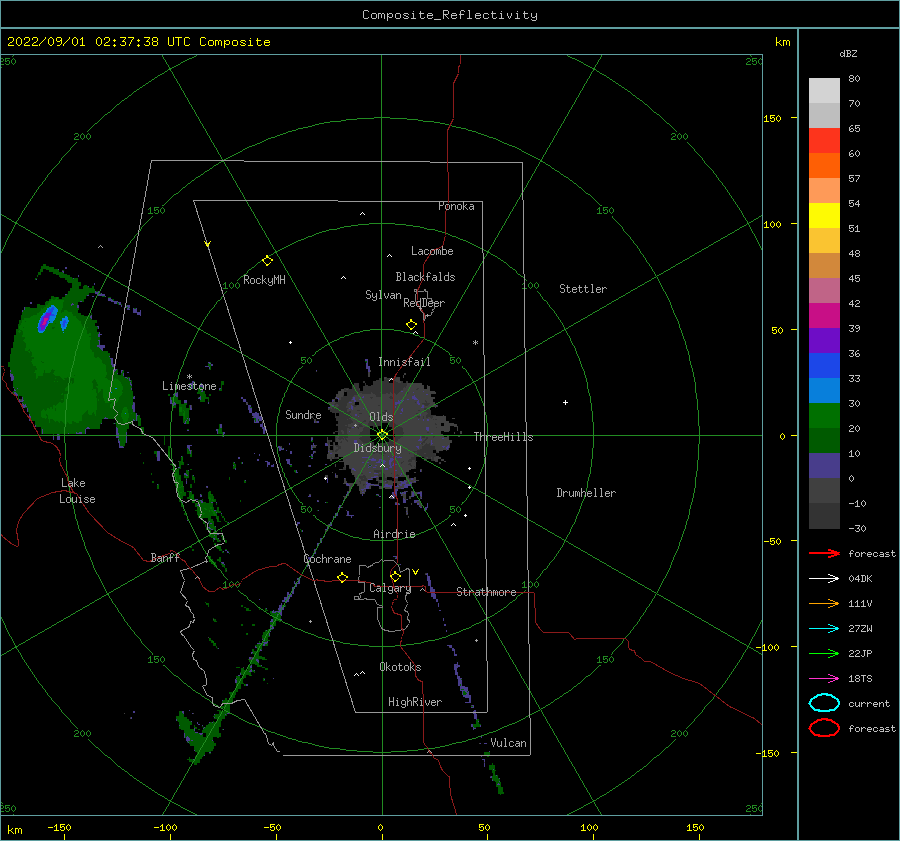This screenshot has height=841, width=900.
Task: Select the red 60-65 dBZ swatch
Action: click(x=824, y=140)
